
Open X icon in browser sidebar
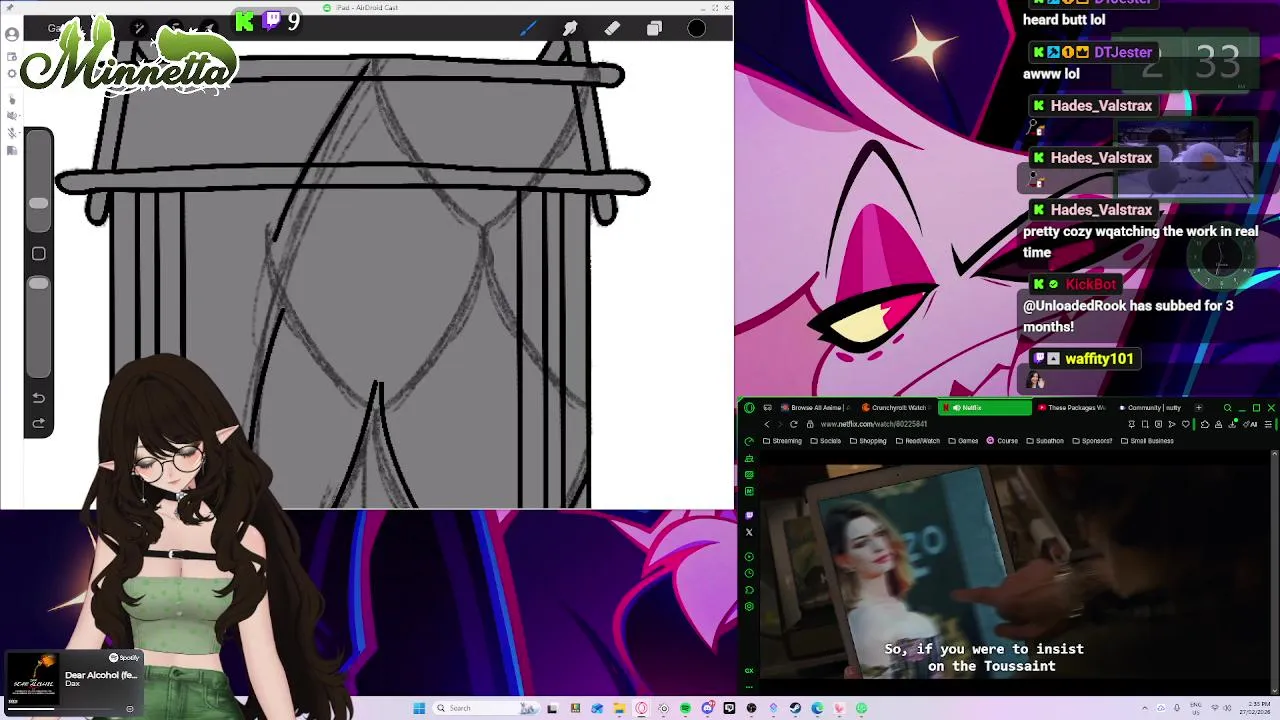pos(749,532)
